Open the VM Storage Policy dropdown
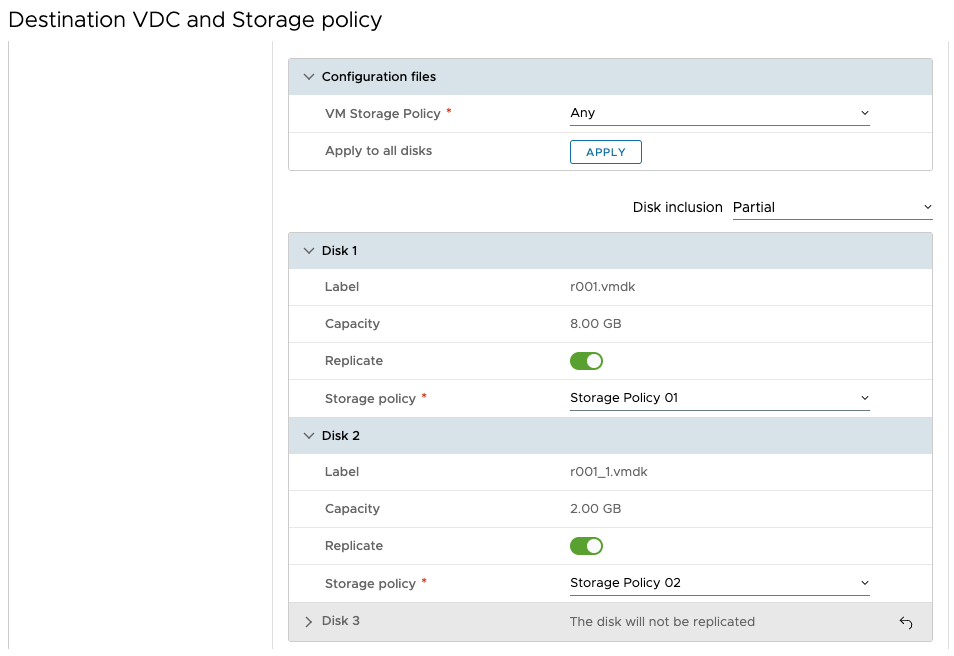This screenshot has width=954, height=656. pos(719,114)
